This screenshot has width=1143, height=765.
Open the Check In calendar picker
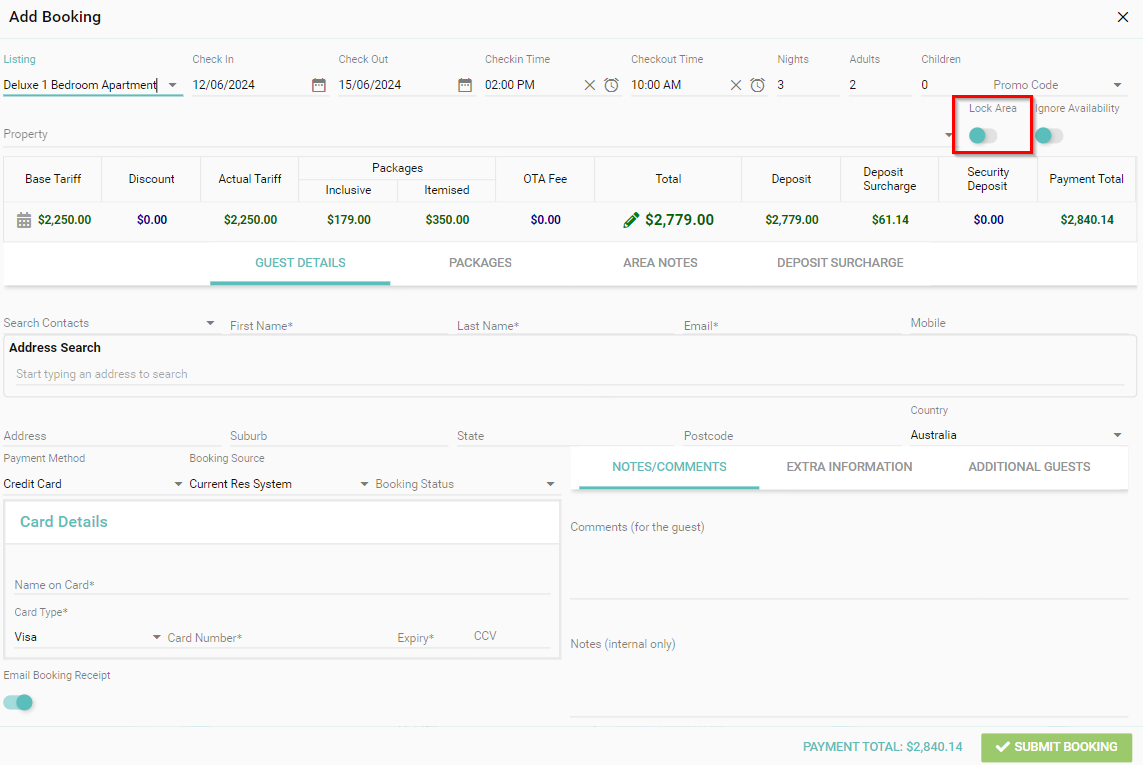tap(318, 85)
